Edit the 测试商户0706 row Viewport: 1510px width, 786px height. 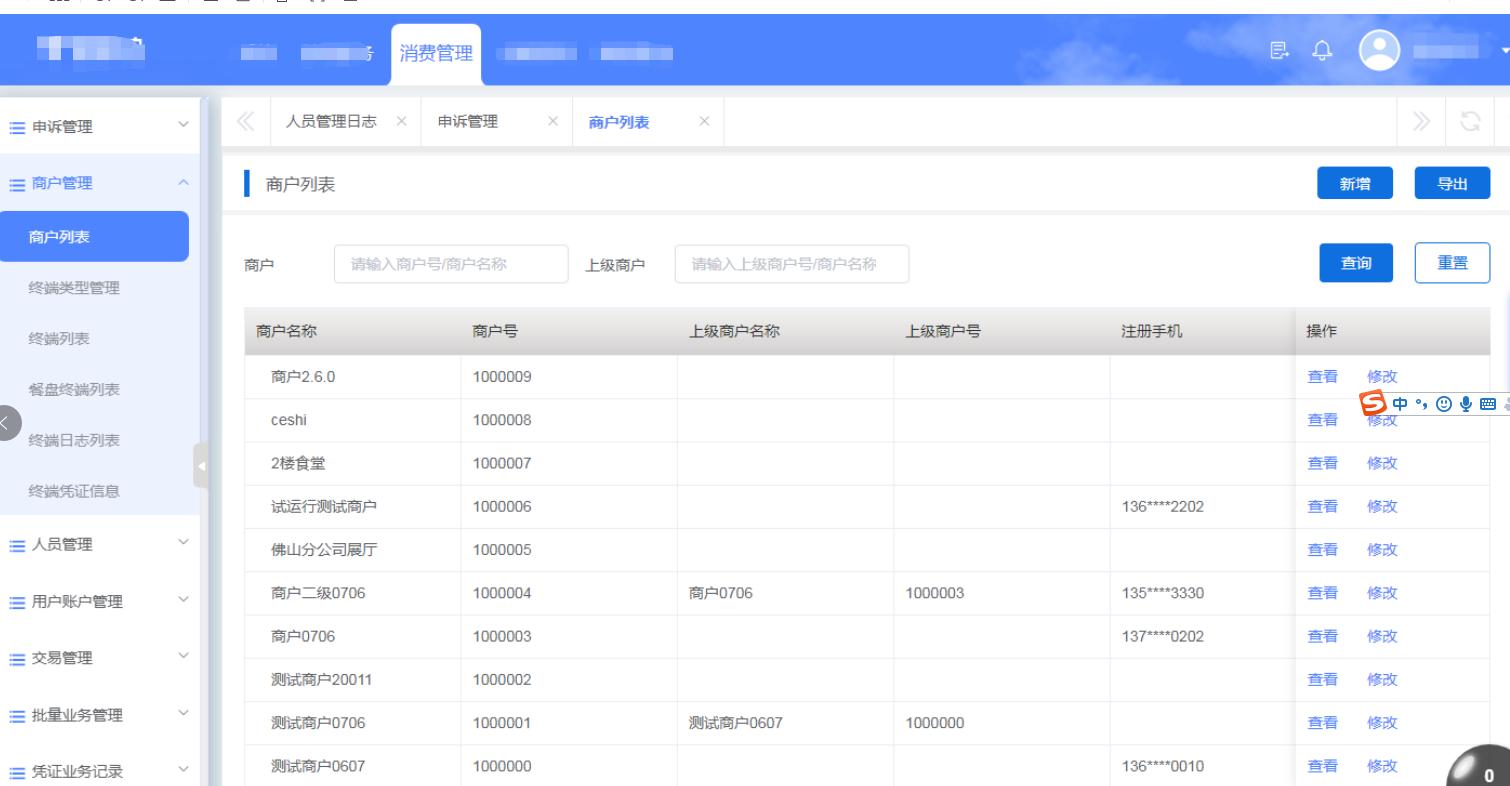click(1382, 723)
